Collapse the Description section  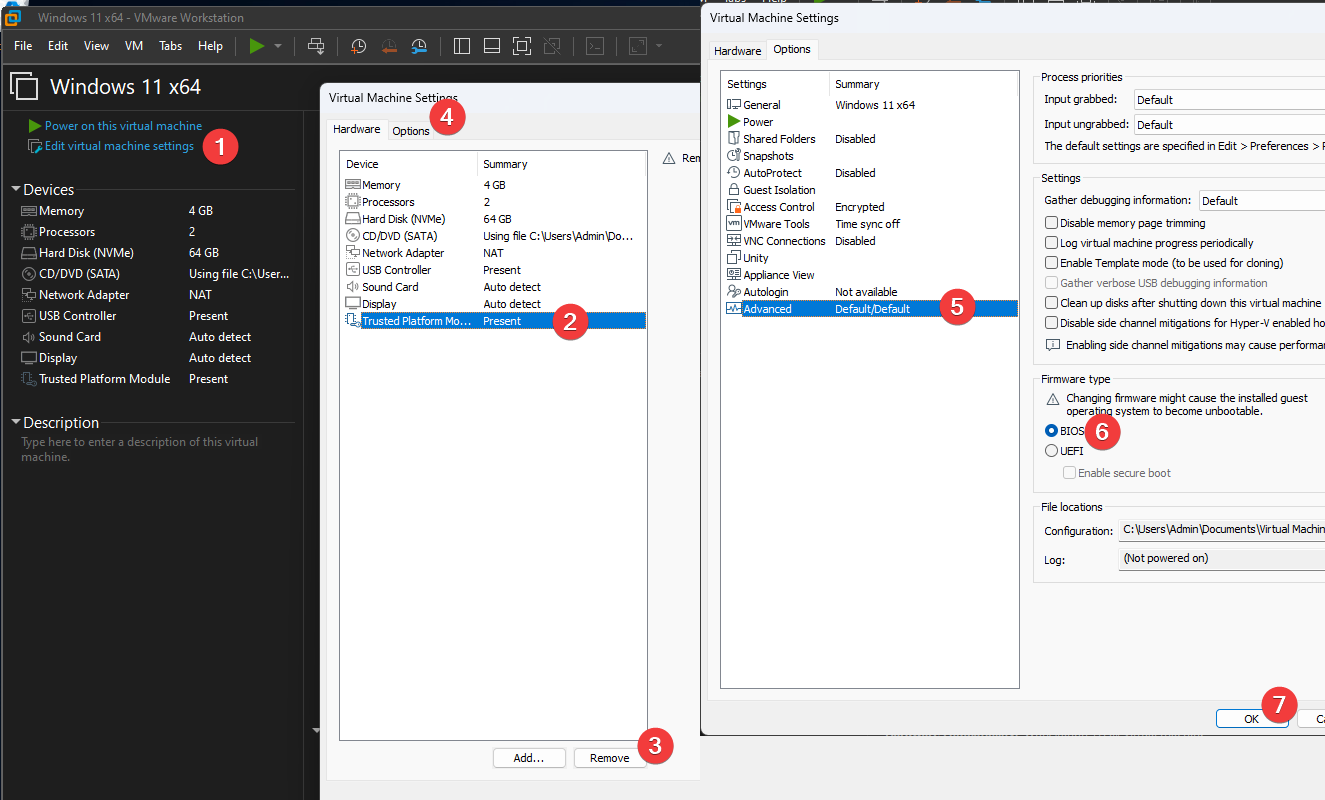(x=16, y=423)
